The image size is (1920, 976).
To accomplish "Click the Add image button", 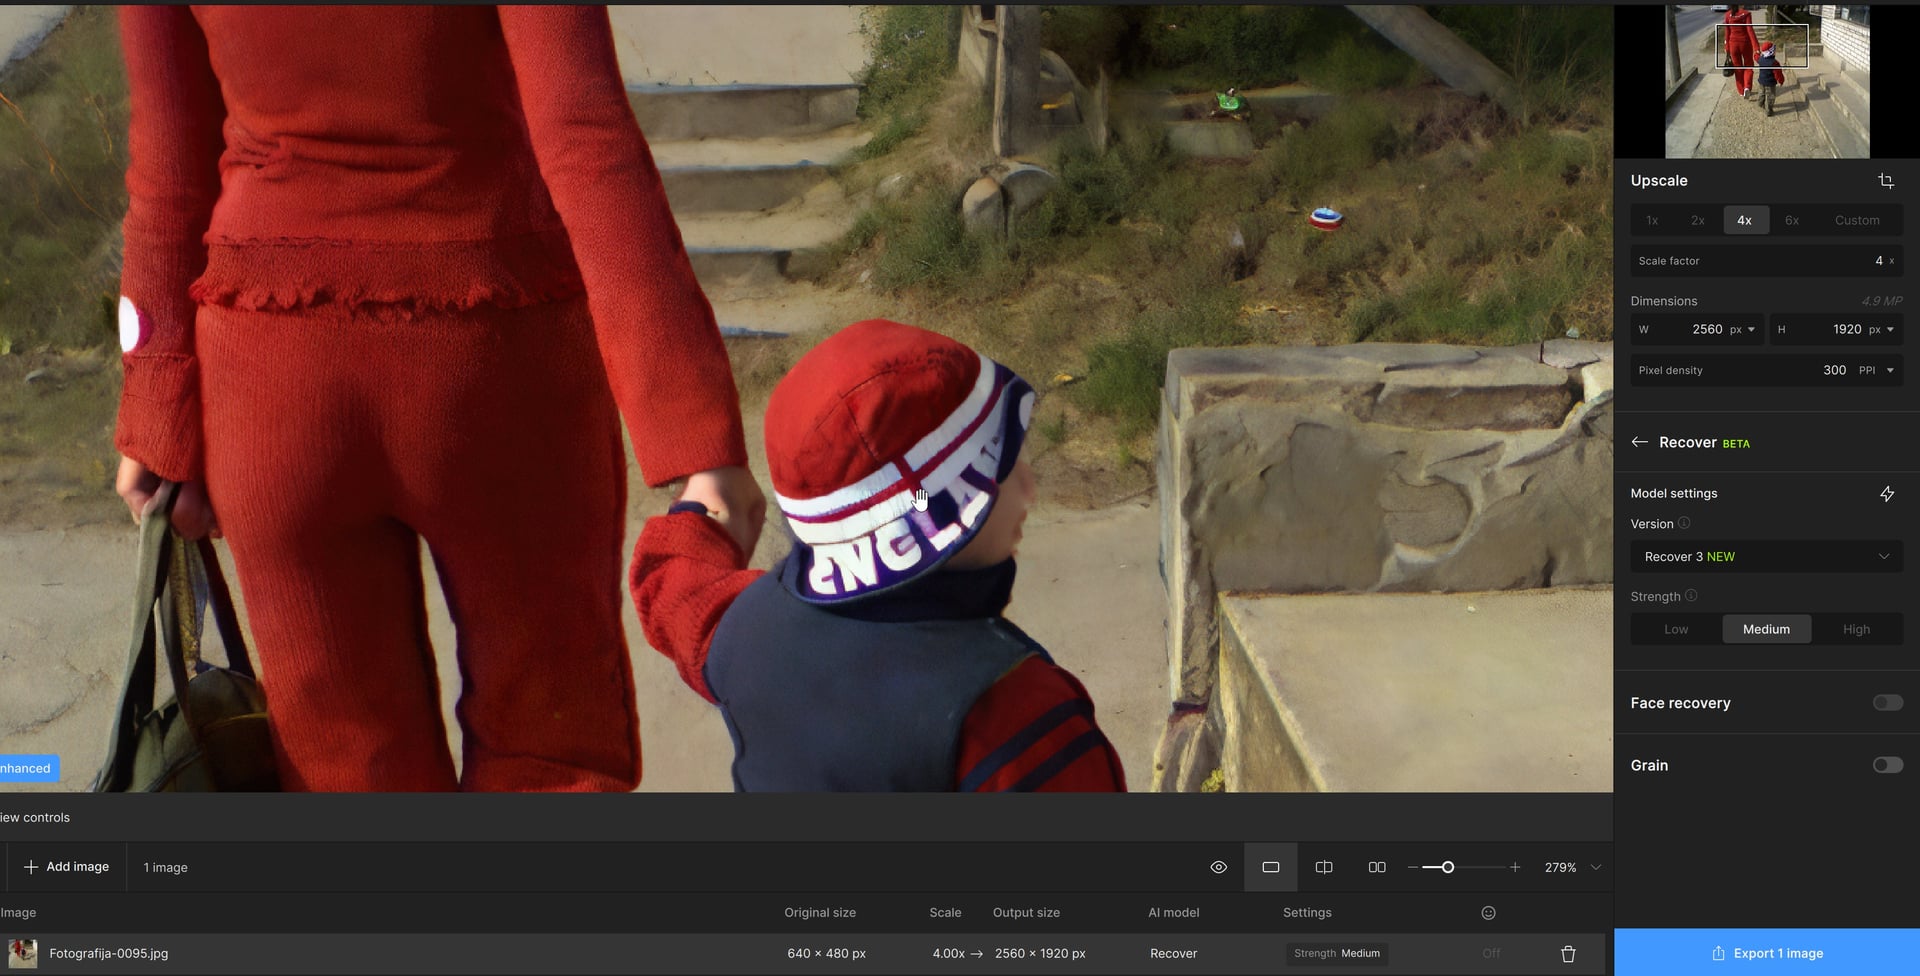I will click(66, 867).
